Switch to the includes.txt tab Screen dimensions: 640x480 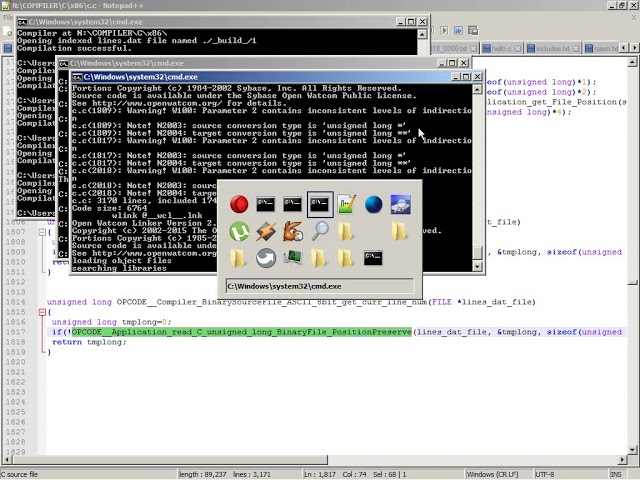(x=553, y=49)
